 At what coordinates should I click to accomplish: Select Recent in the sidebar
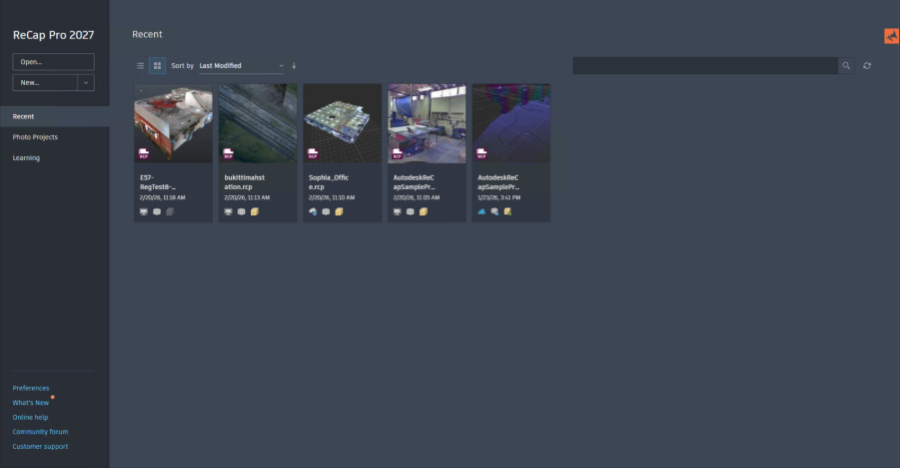pos(55,117)
